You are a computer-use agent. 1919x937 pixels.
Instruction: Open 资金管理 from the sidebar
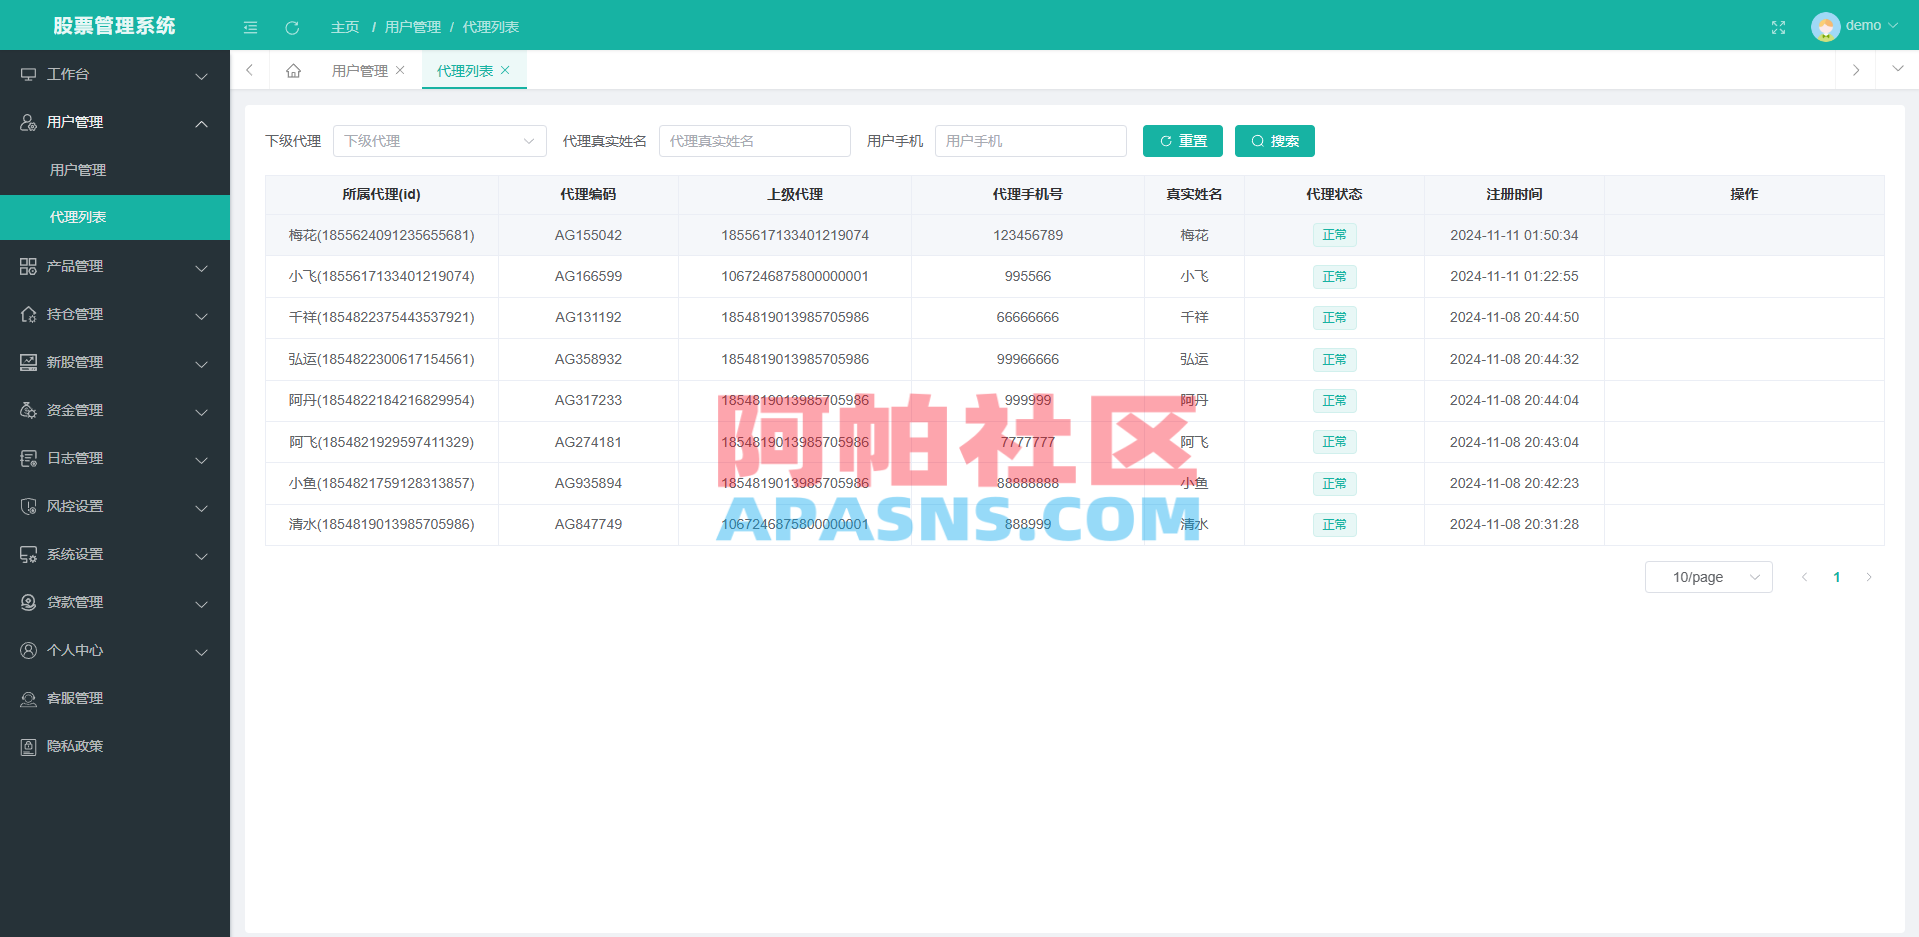click(x=28, y=410)
